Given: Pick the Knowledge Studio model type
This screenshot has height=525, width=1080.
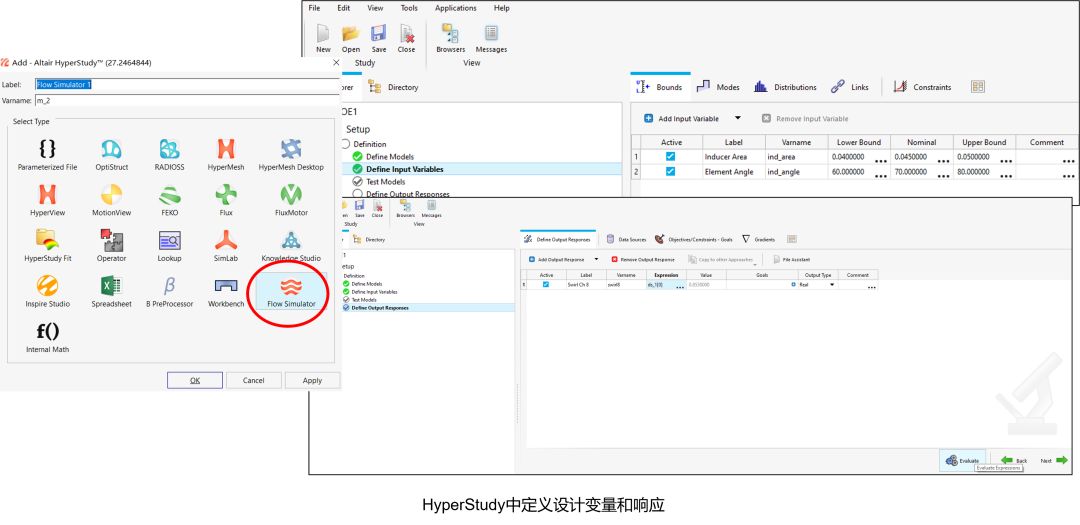Looking at the screenshot, I should pyautogui.click(x=291, y=246).
